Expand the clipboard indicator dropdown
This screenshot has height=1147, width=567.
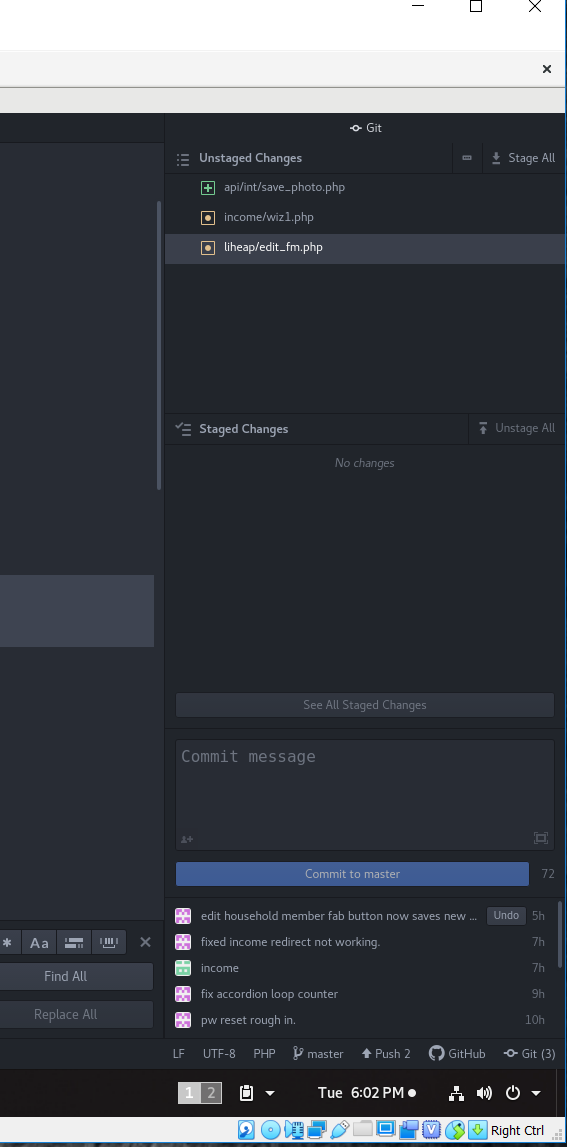tap(270, 1093)
